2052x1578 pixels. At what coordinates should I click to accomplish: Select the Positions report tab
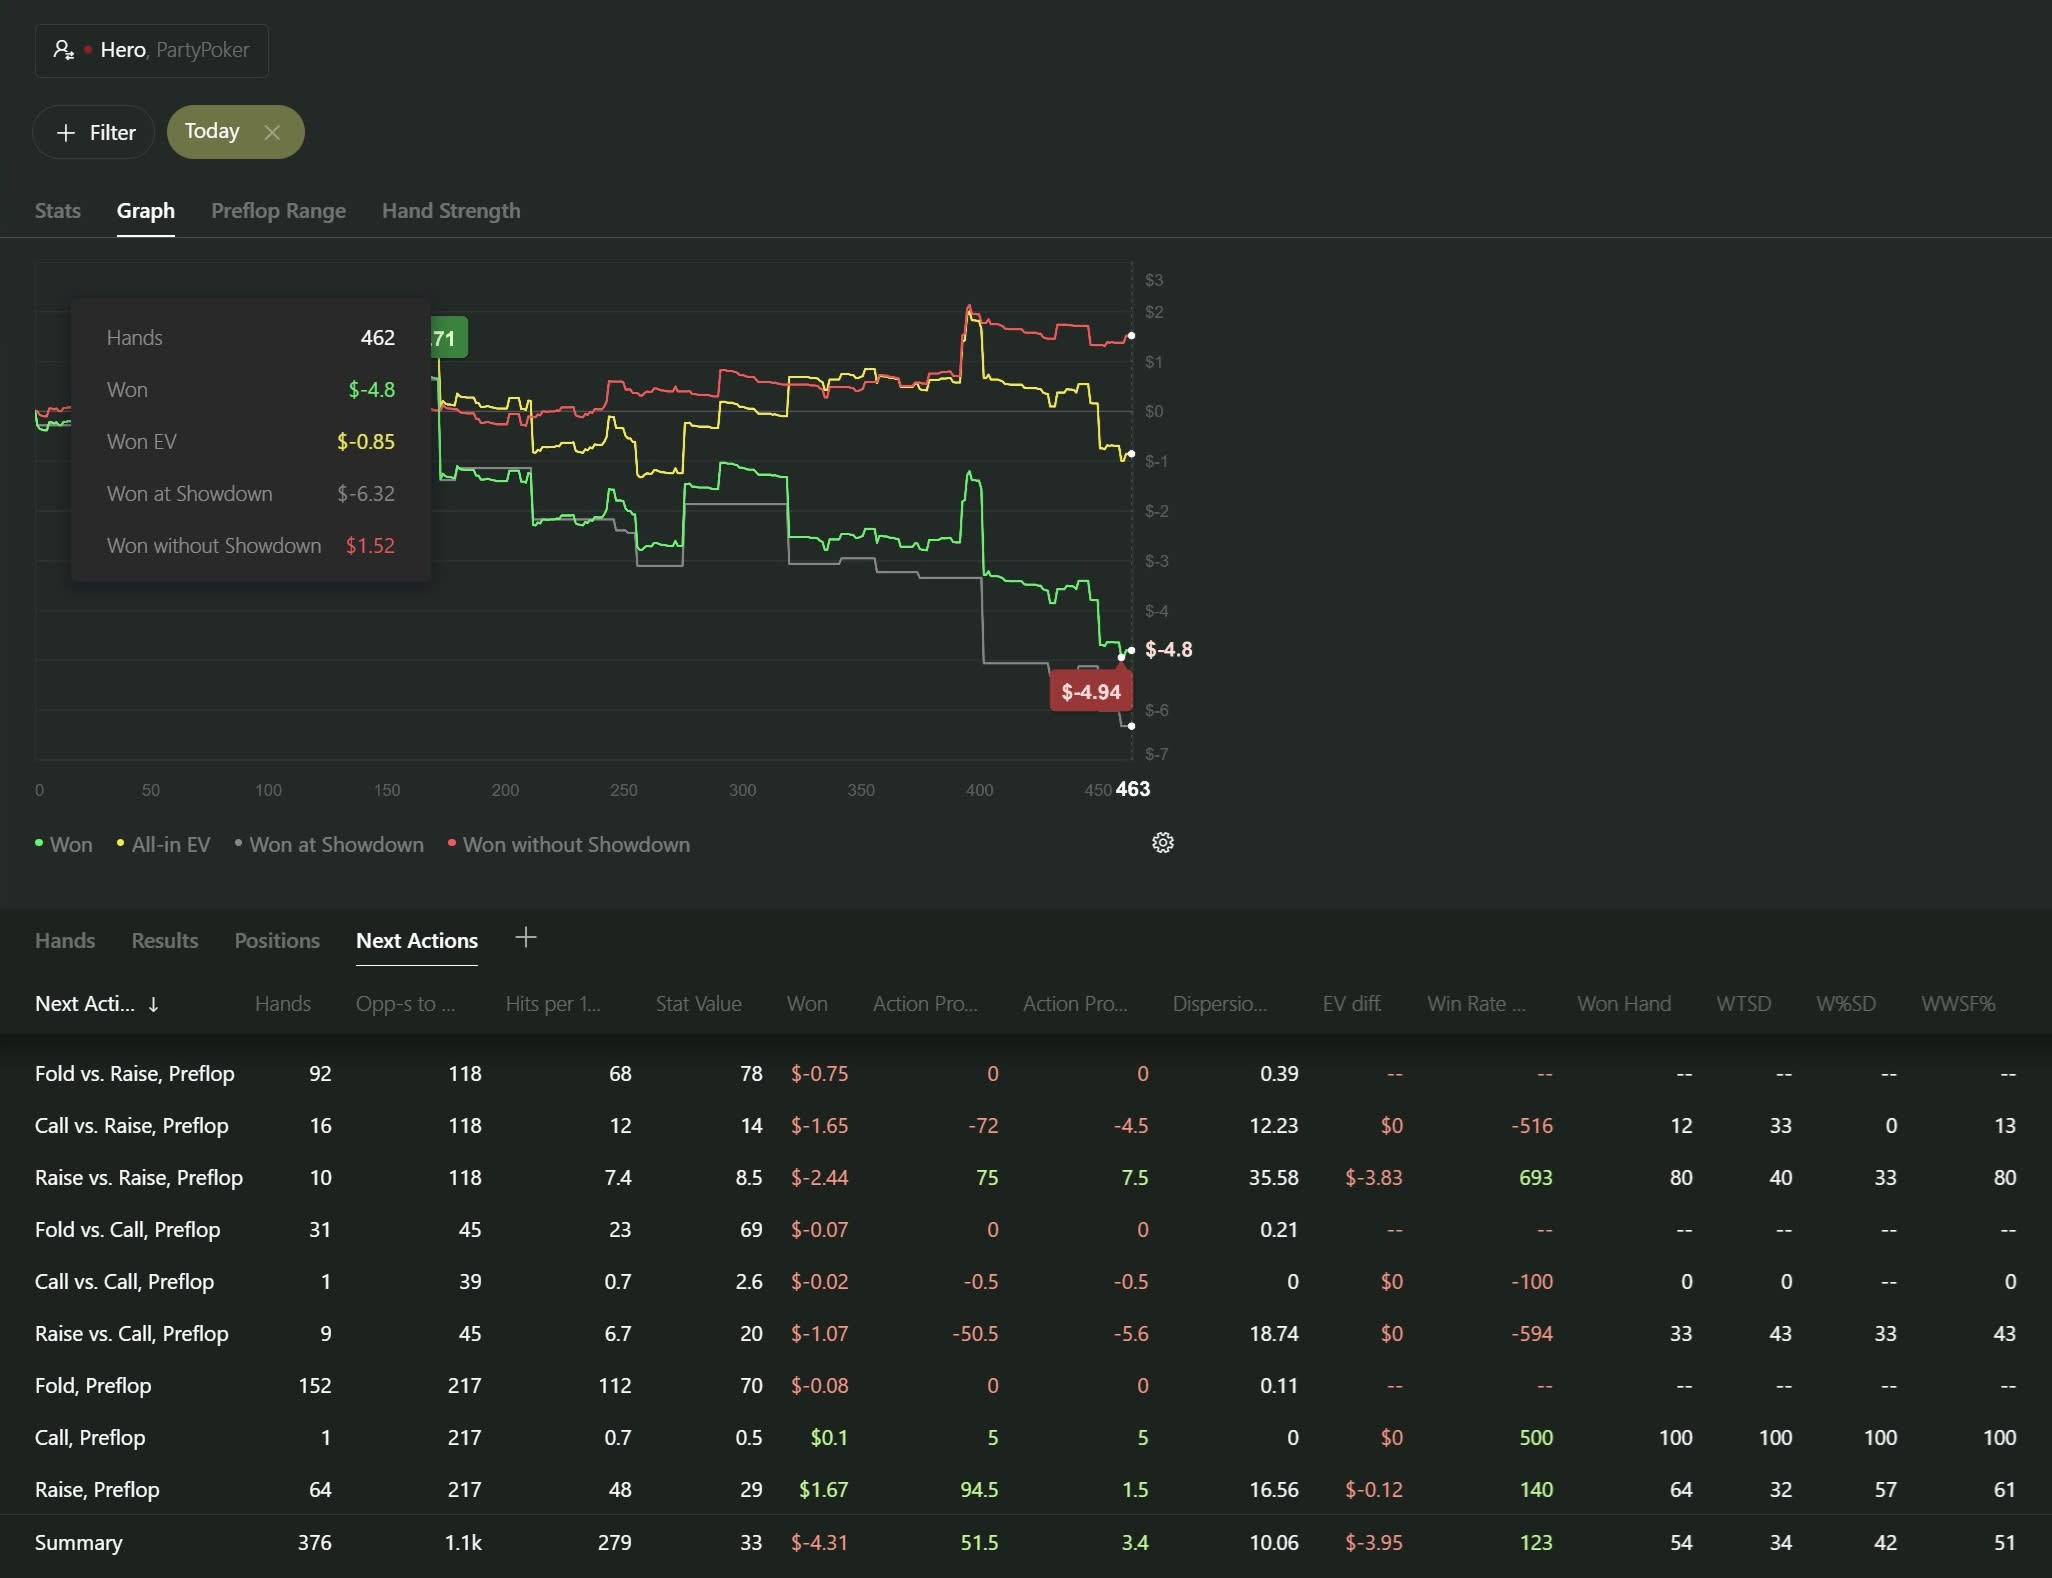pos(277,941)
